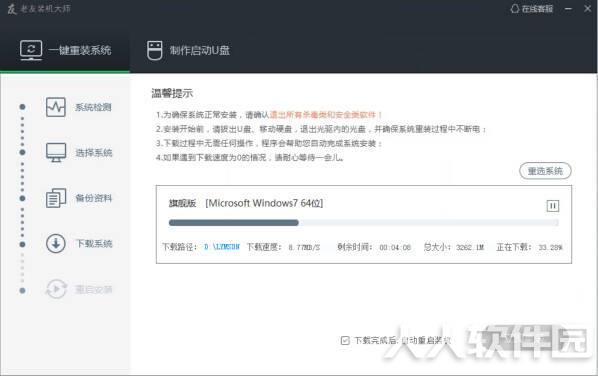Click the USB drive icon
The height and width of the screenshot is (376, 598).
pyautogui.click(x=154, y=50)
